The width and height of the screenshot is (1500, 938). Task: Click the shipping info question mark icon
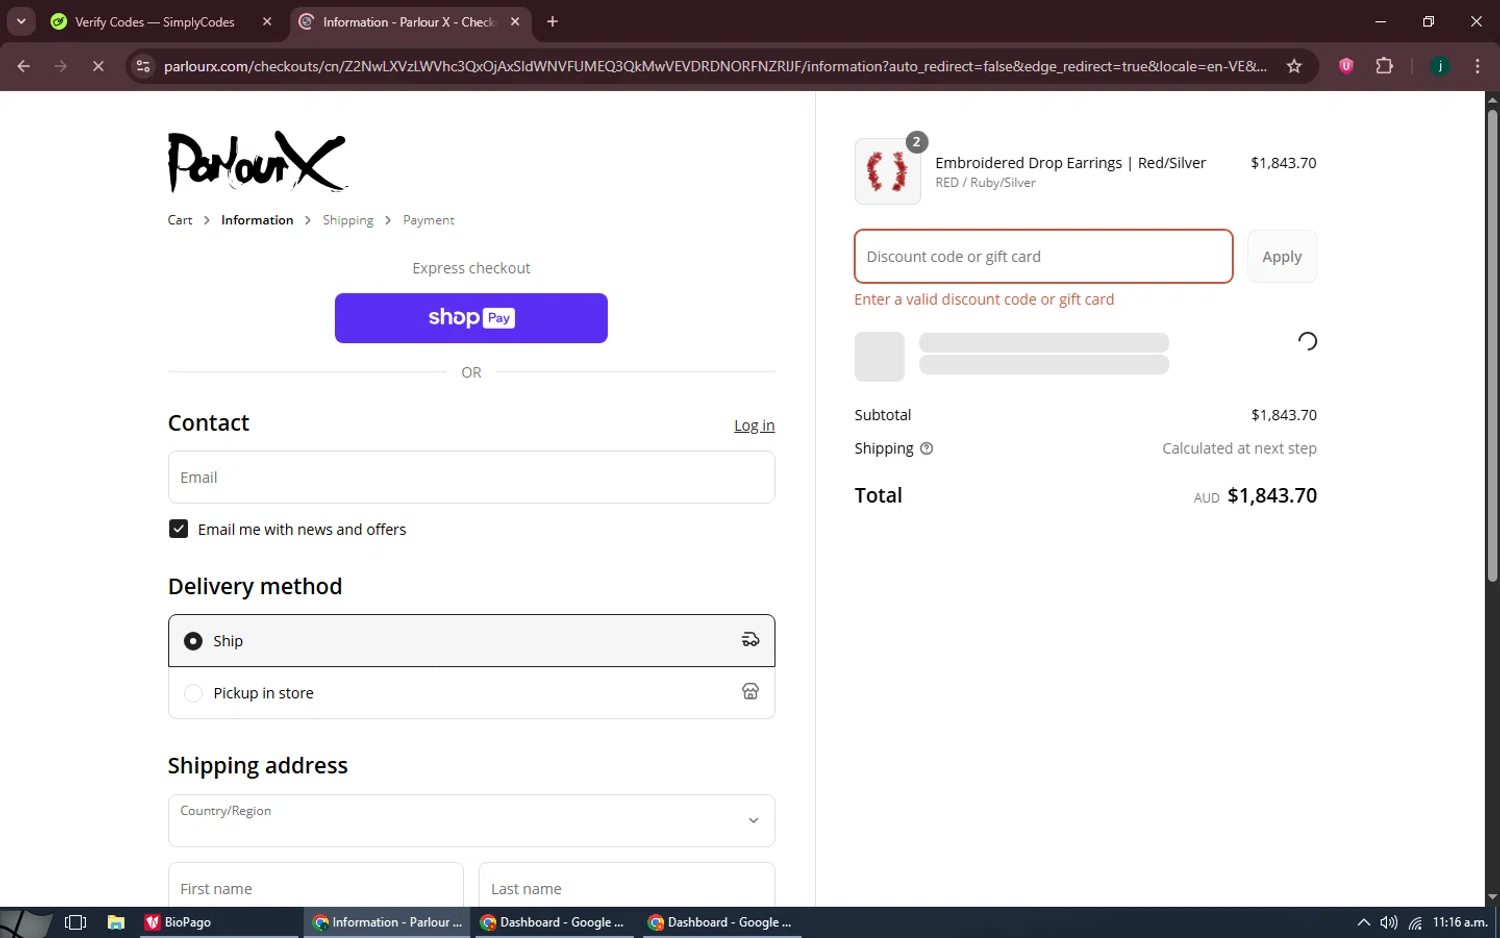coord(926,448)
